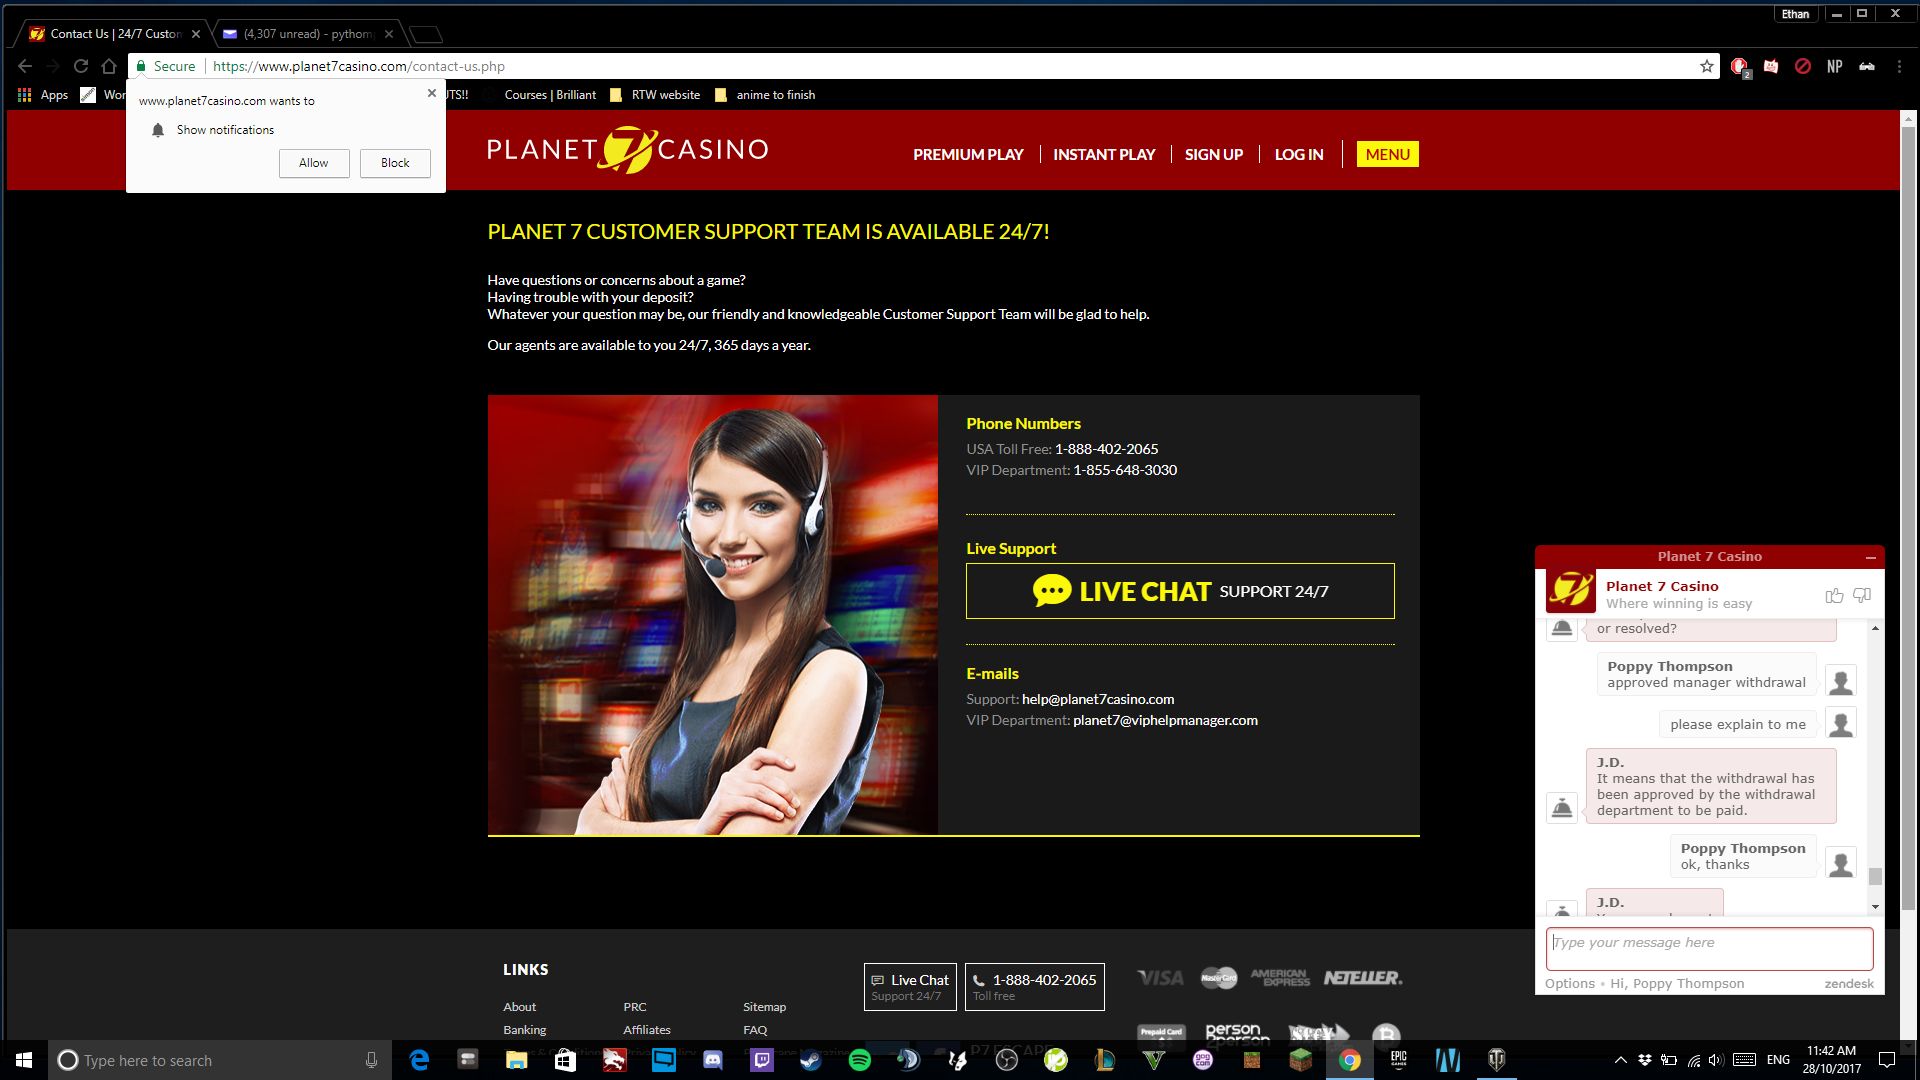The image size is (1920, 1080).
Task: Open the Sitemap footer link
Action: 765,1007
